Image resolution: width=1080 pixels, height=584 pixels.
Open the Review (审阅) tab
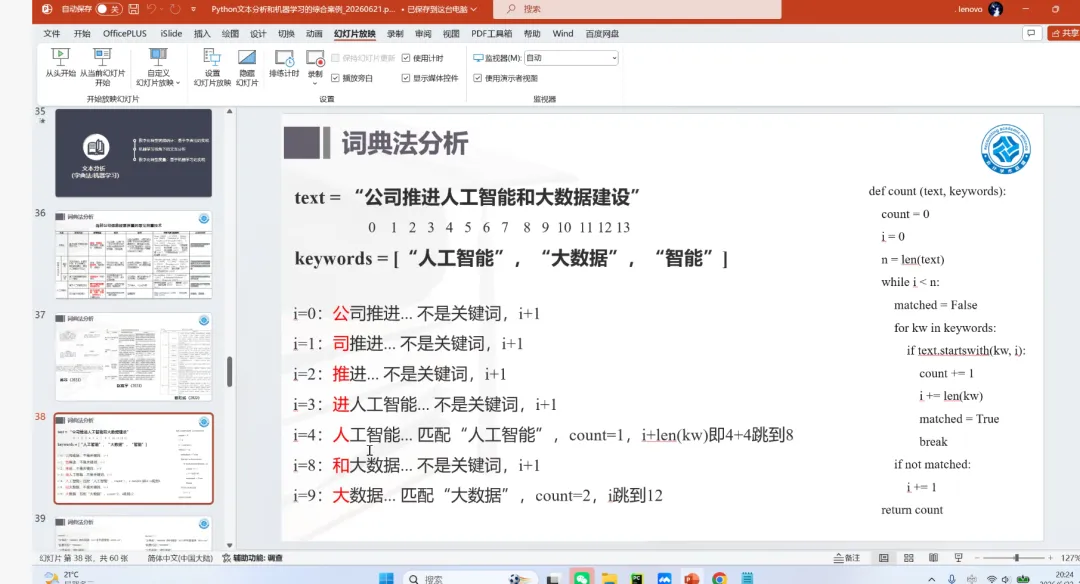pyautogui.click(x=423, y=33)
